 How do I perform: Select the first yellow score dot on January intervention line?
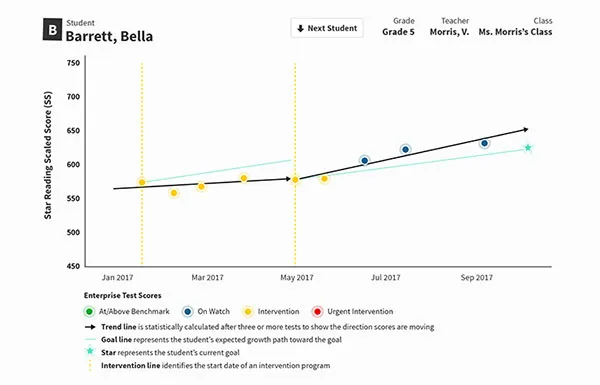pos(142,182)
